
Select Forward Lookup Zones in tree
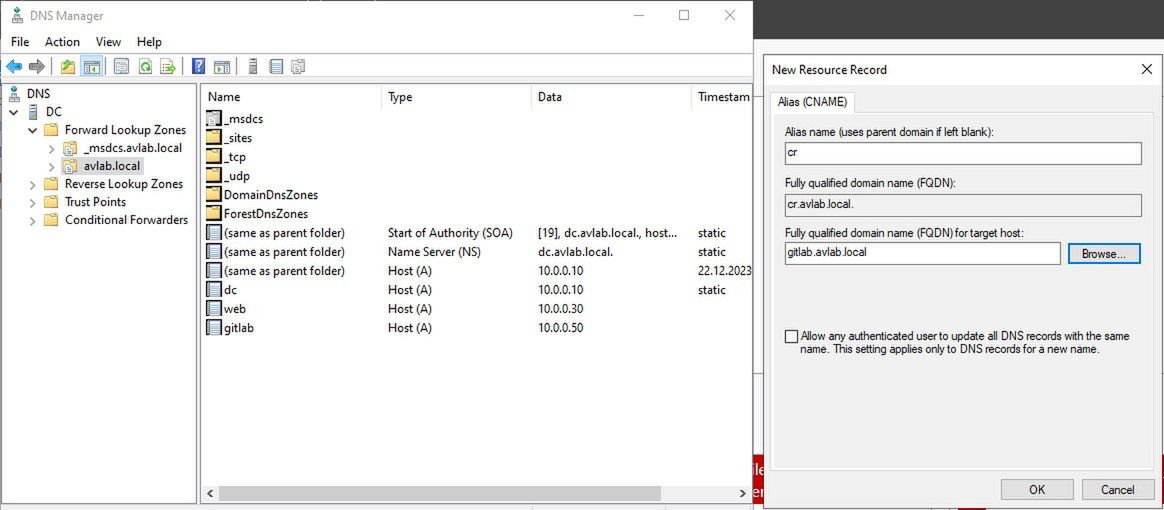pyautogui.click(x=125, y=130)
